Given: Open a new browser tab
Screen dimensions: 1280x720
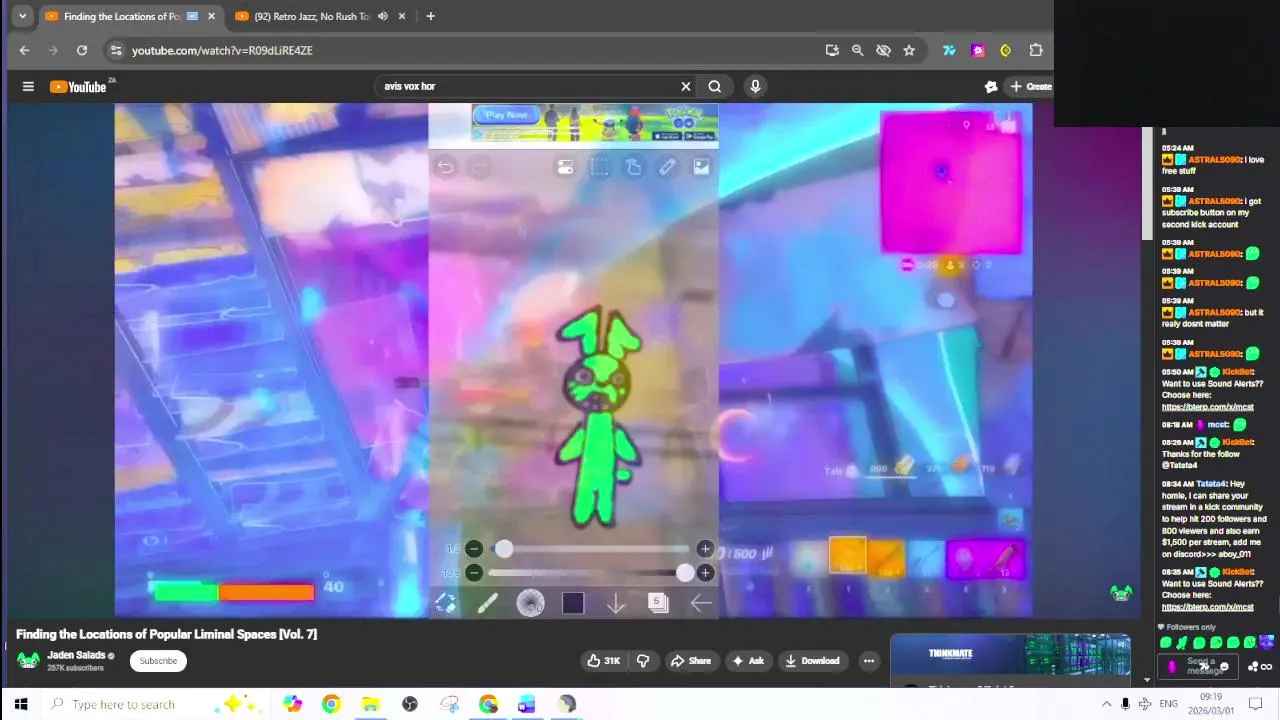Looking at the screenshot, I should pyautogui.click(x=430, y=16).
